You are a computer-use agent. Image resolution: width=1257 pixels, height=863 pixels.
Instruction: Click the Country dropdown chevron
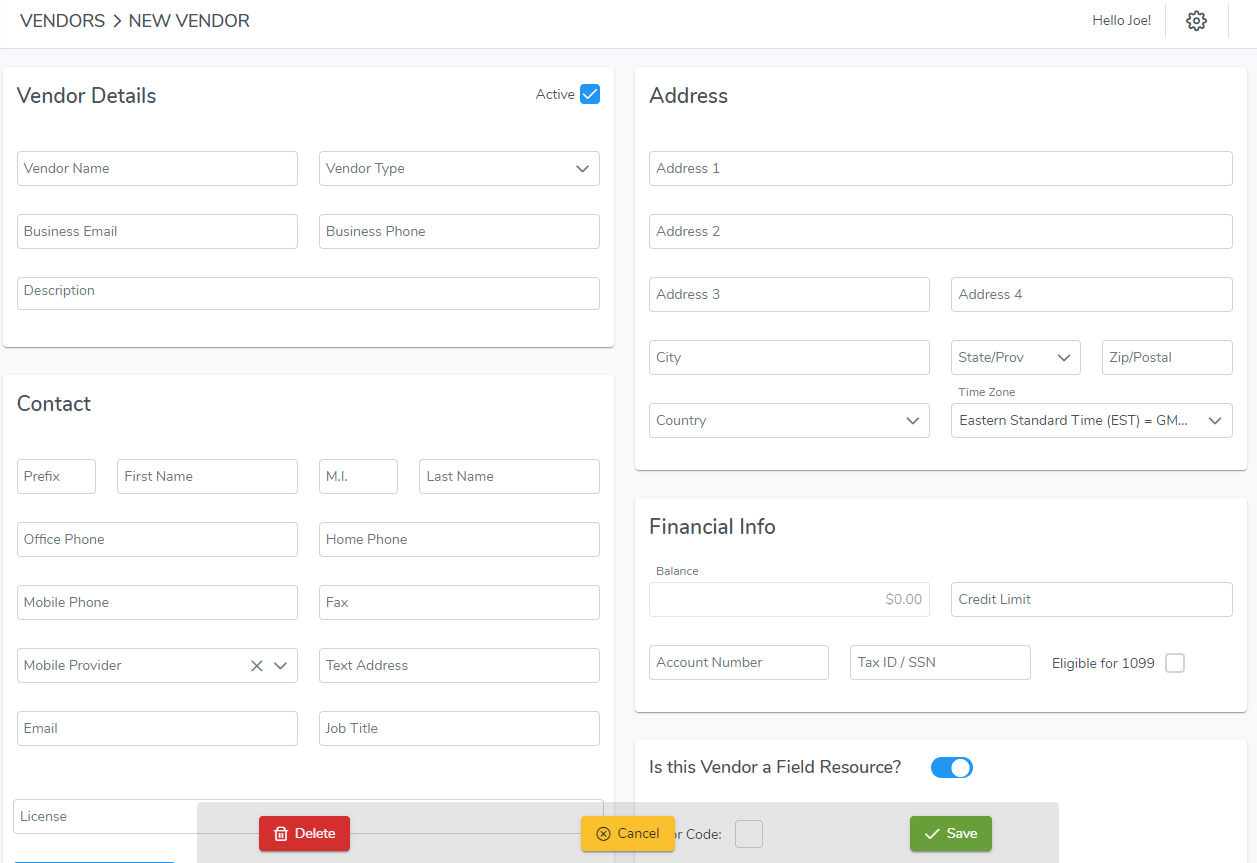(x=912, y=420)
